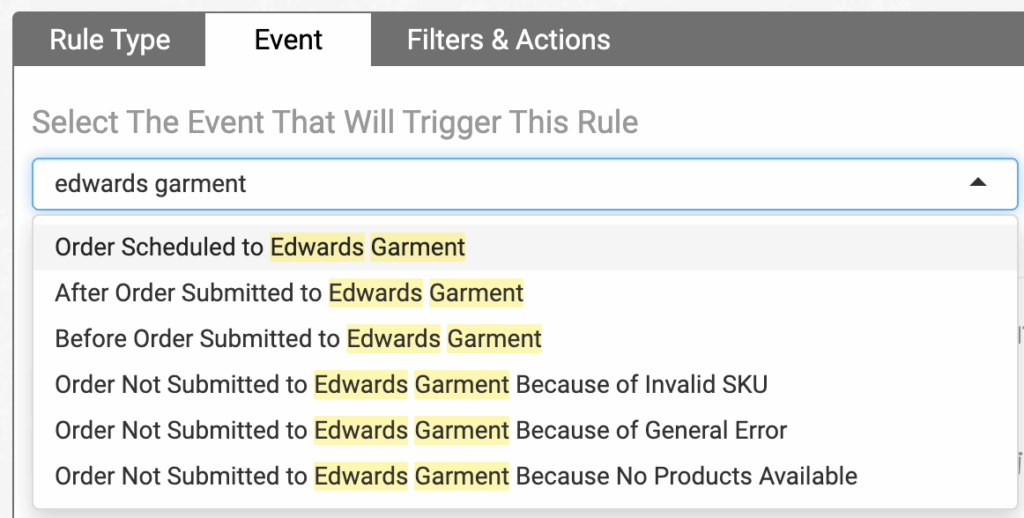Click highlighted 'Edwards' in Order Scheduled option
Viewport: 1024px width, 518px height.
pyautogui.click(x=317, y=247)
